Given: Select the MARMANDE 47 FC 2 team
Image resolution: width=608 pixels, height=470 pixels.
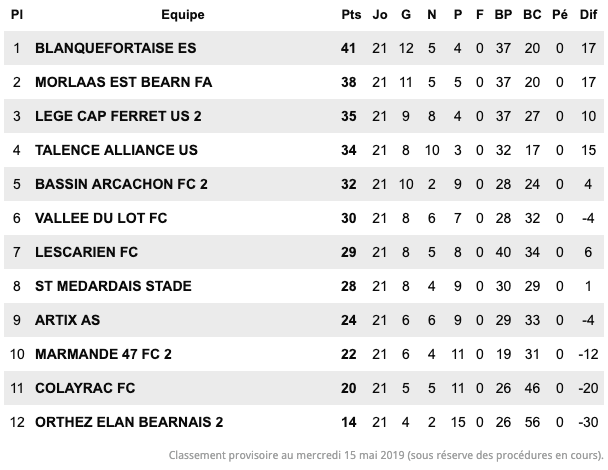Looking at the screenshot, I should pos(103,354).
